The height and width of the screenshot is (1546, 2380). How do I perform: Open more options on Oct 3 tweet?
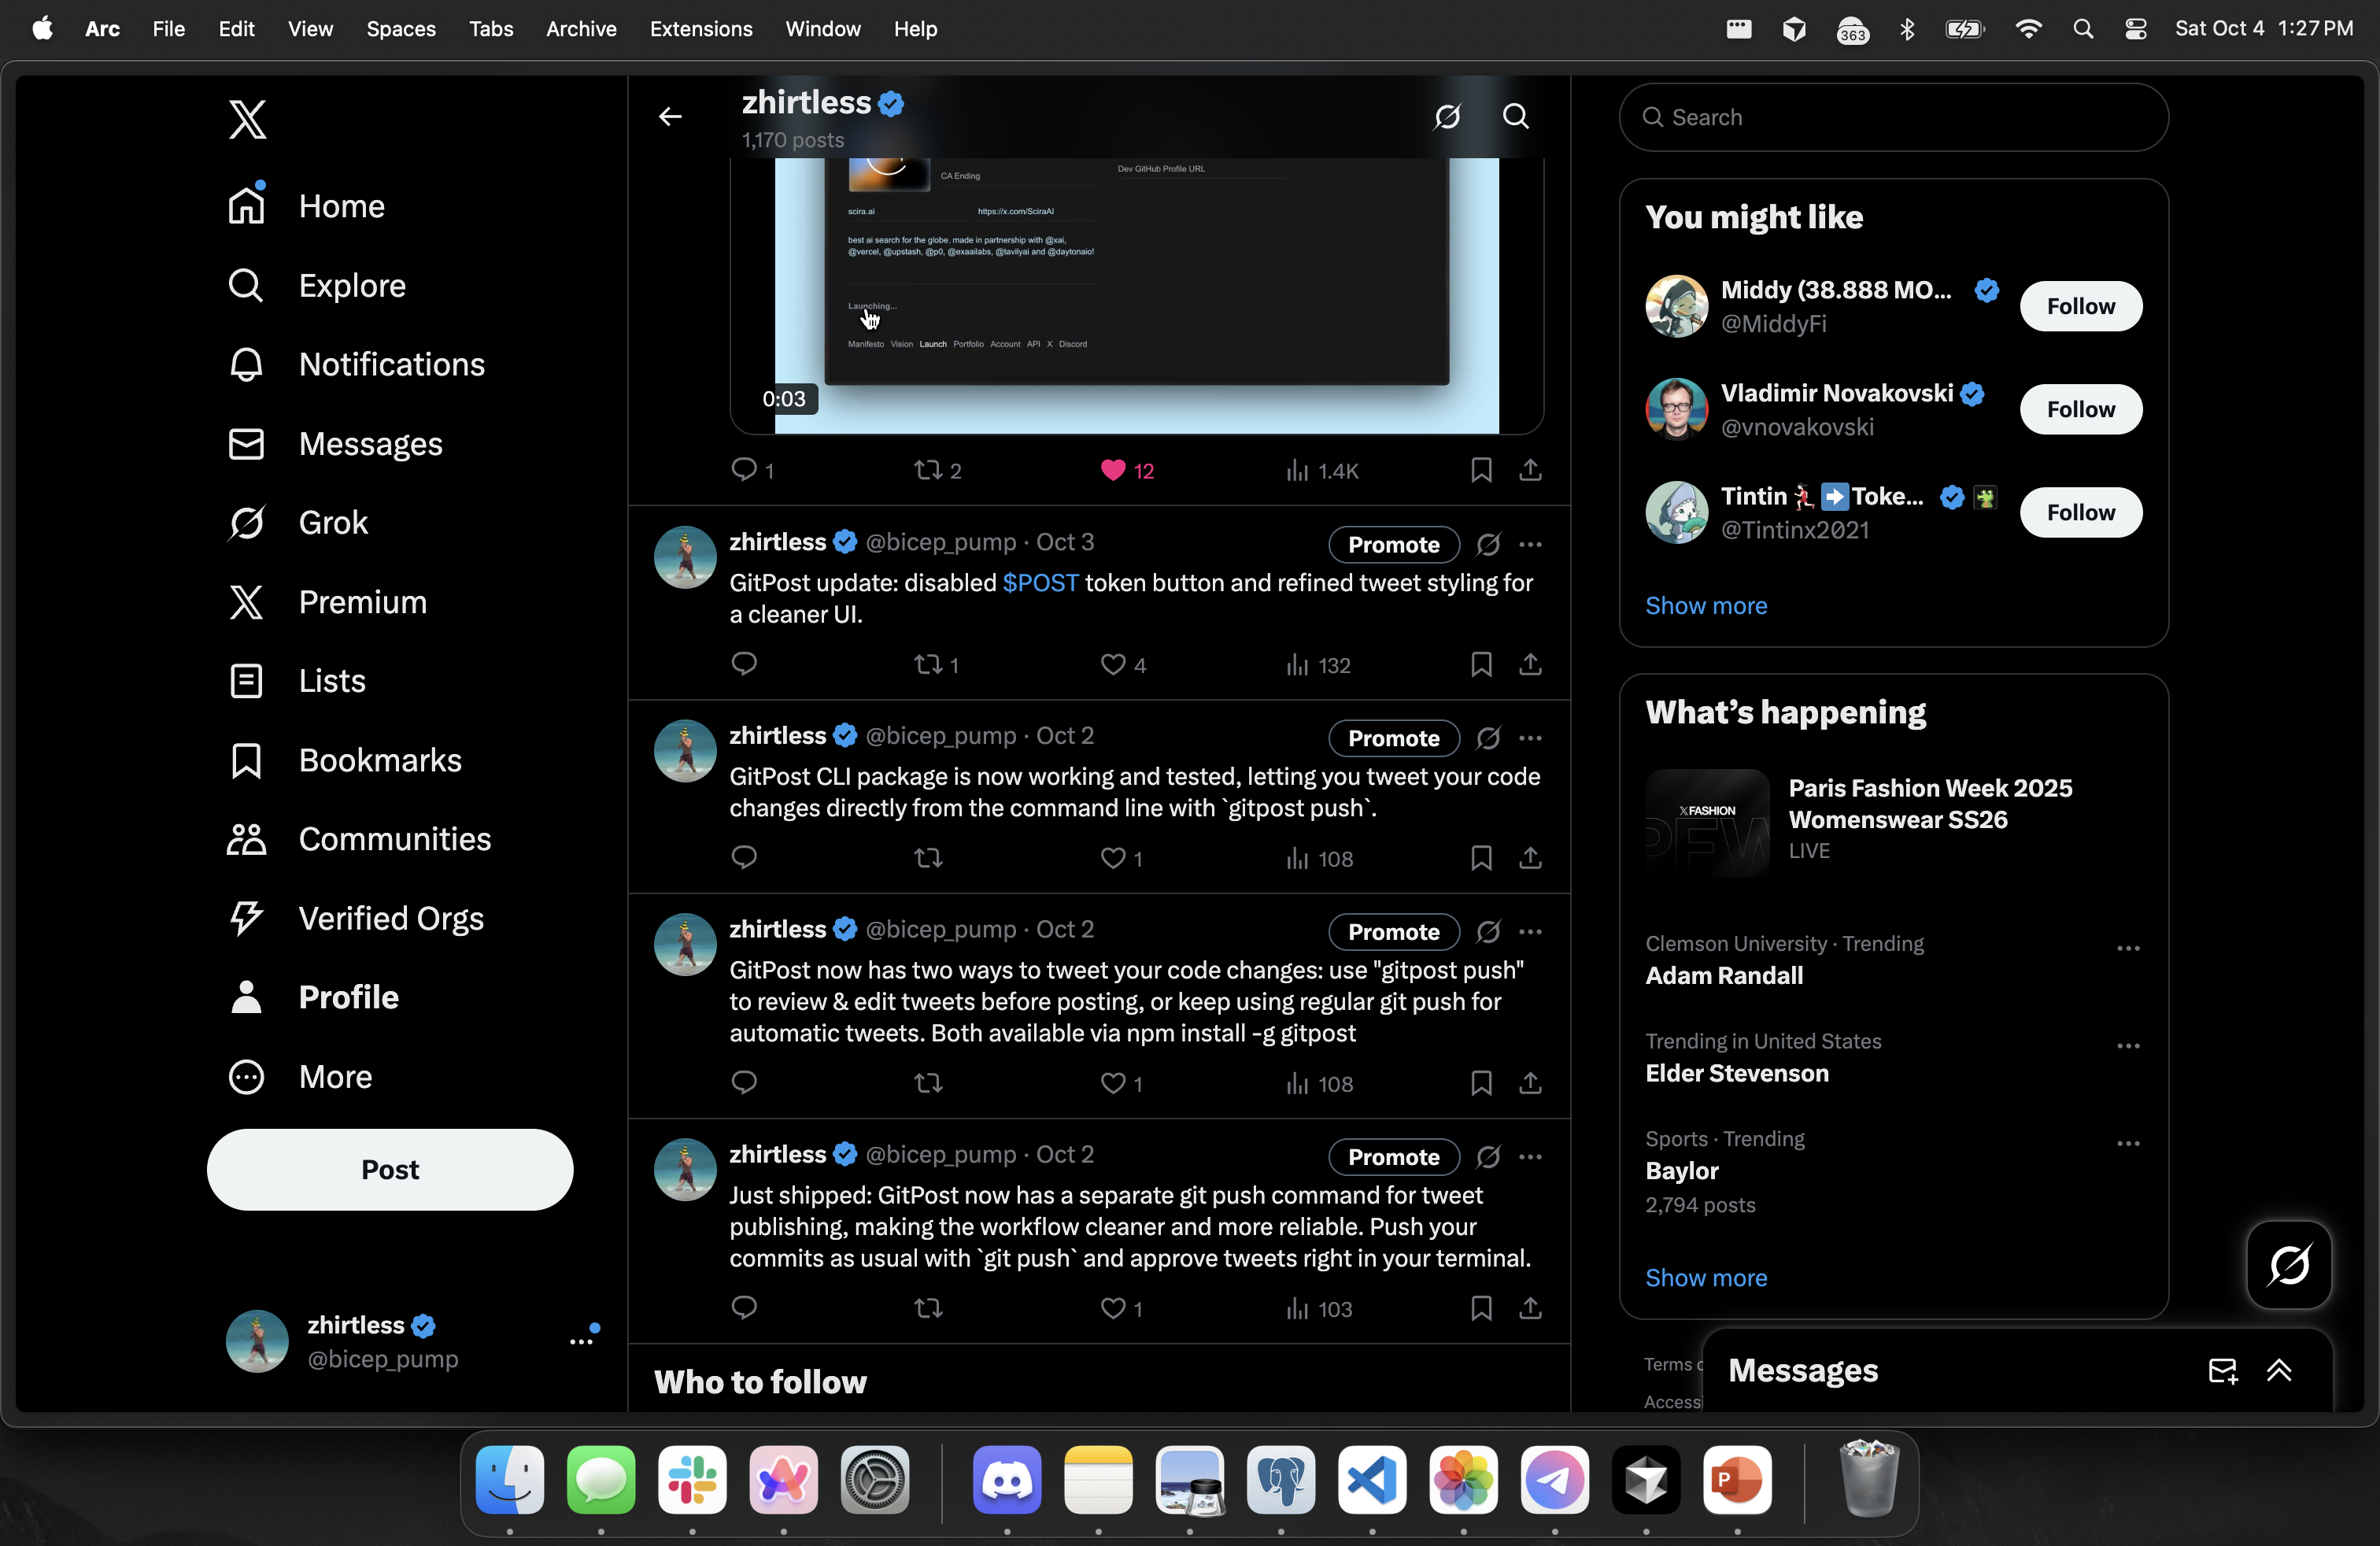(x=1530, y=545)
